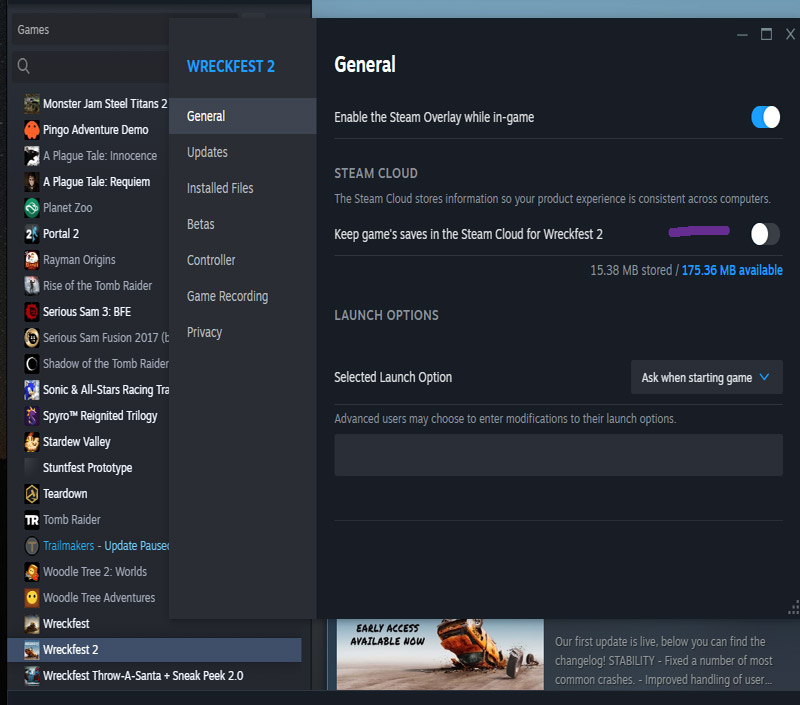
Task: Click the Wreckfest game icon
Action: tap(32, 624)
